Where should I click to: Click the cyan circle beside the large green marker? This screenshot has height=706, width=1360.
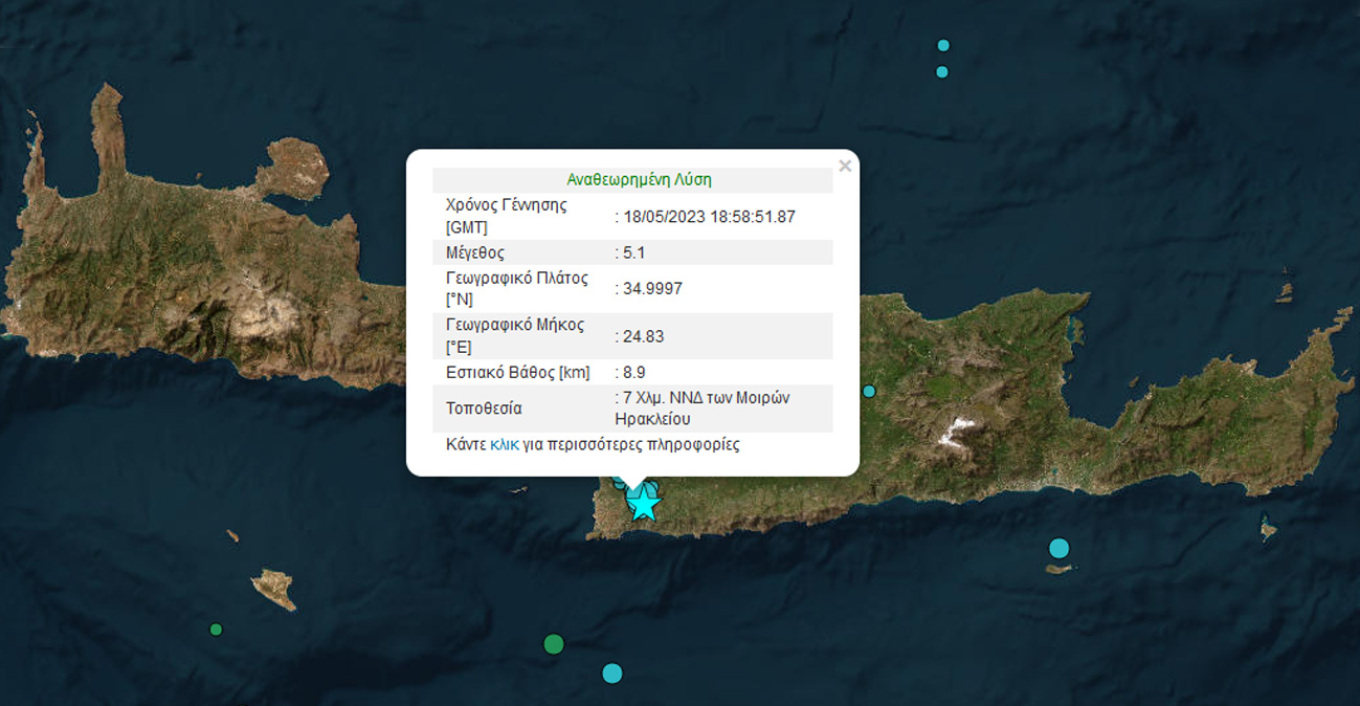point(612,673)
